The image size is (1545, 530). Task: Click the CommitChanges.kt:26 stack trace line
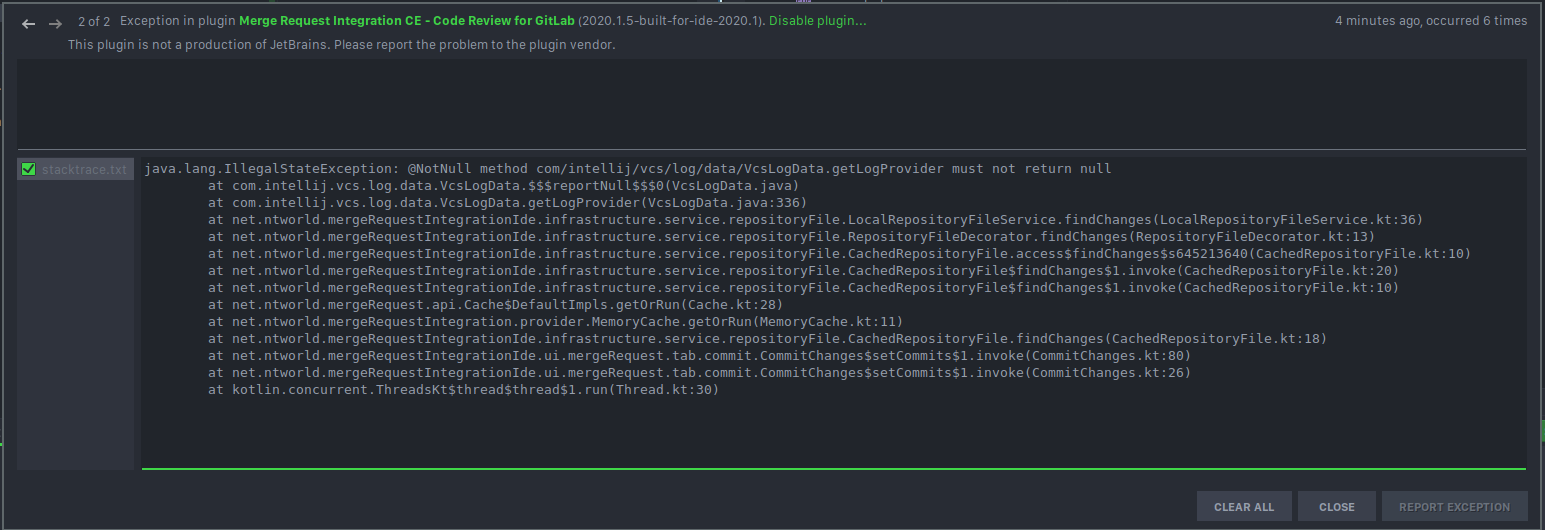coord(699,373)
